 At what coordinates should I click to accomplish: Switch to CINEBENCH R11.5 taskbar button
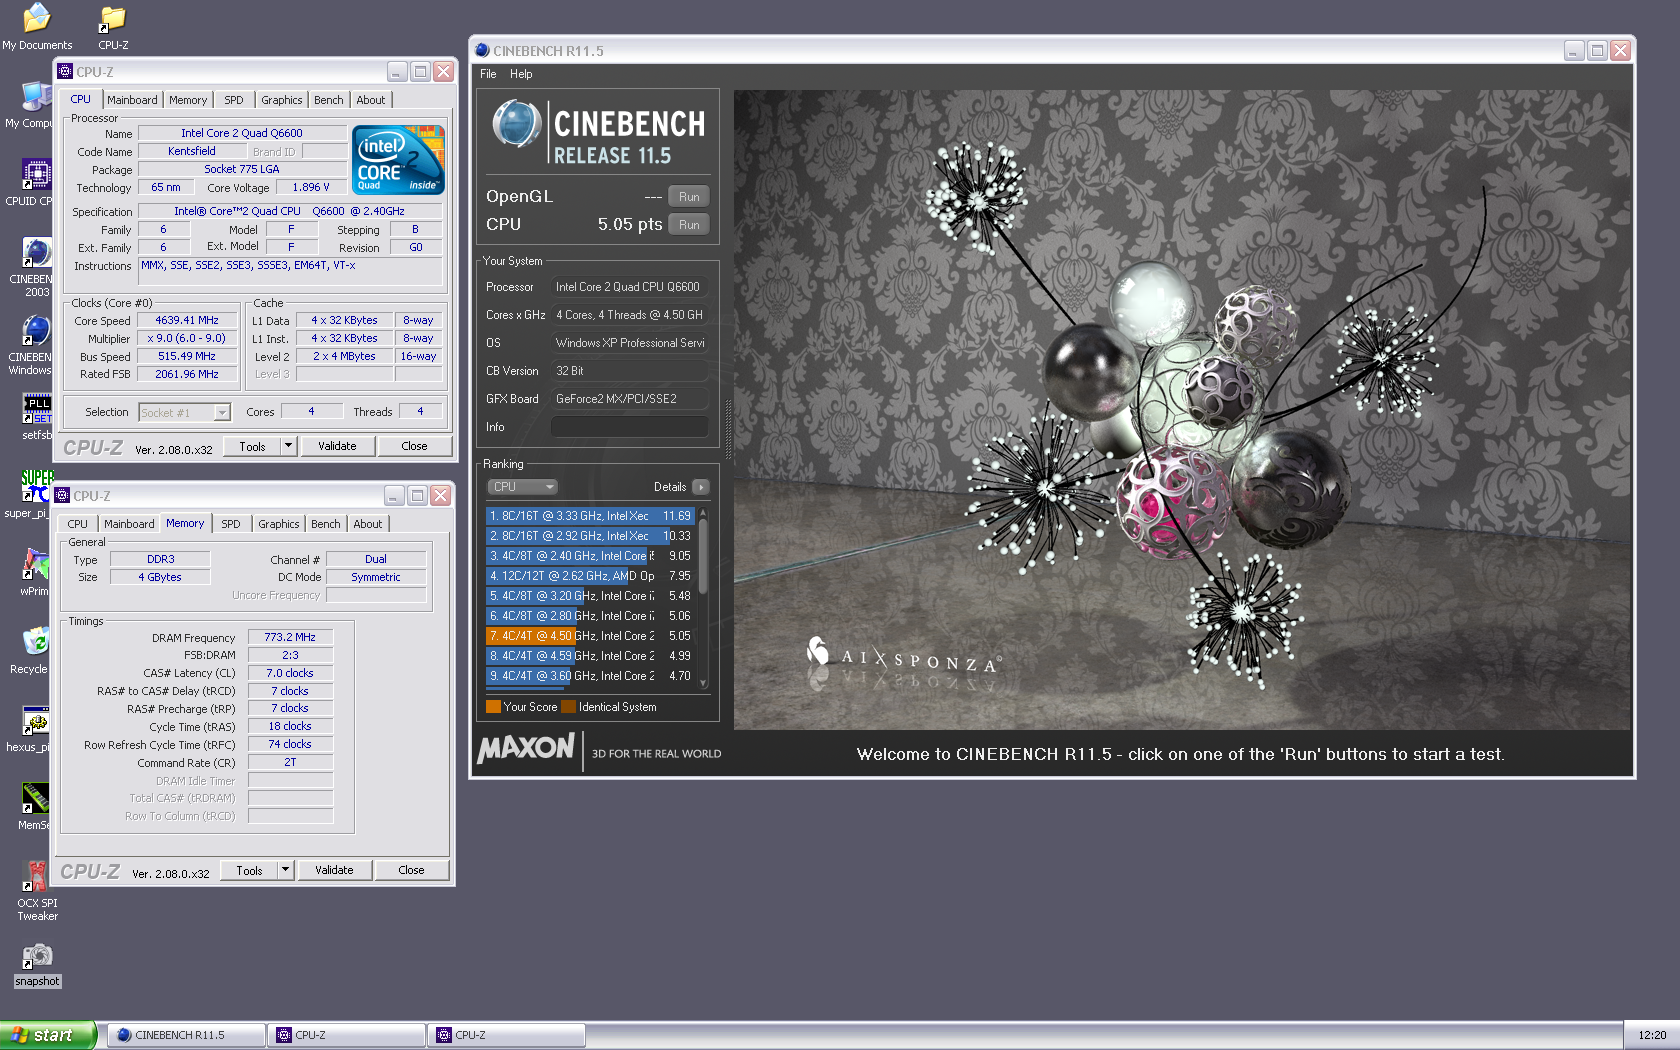click(x=186, y=1035)
